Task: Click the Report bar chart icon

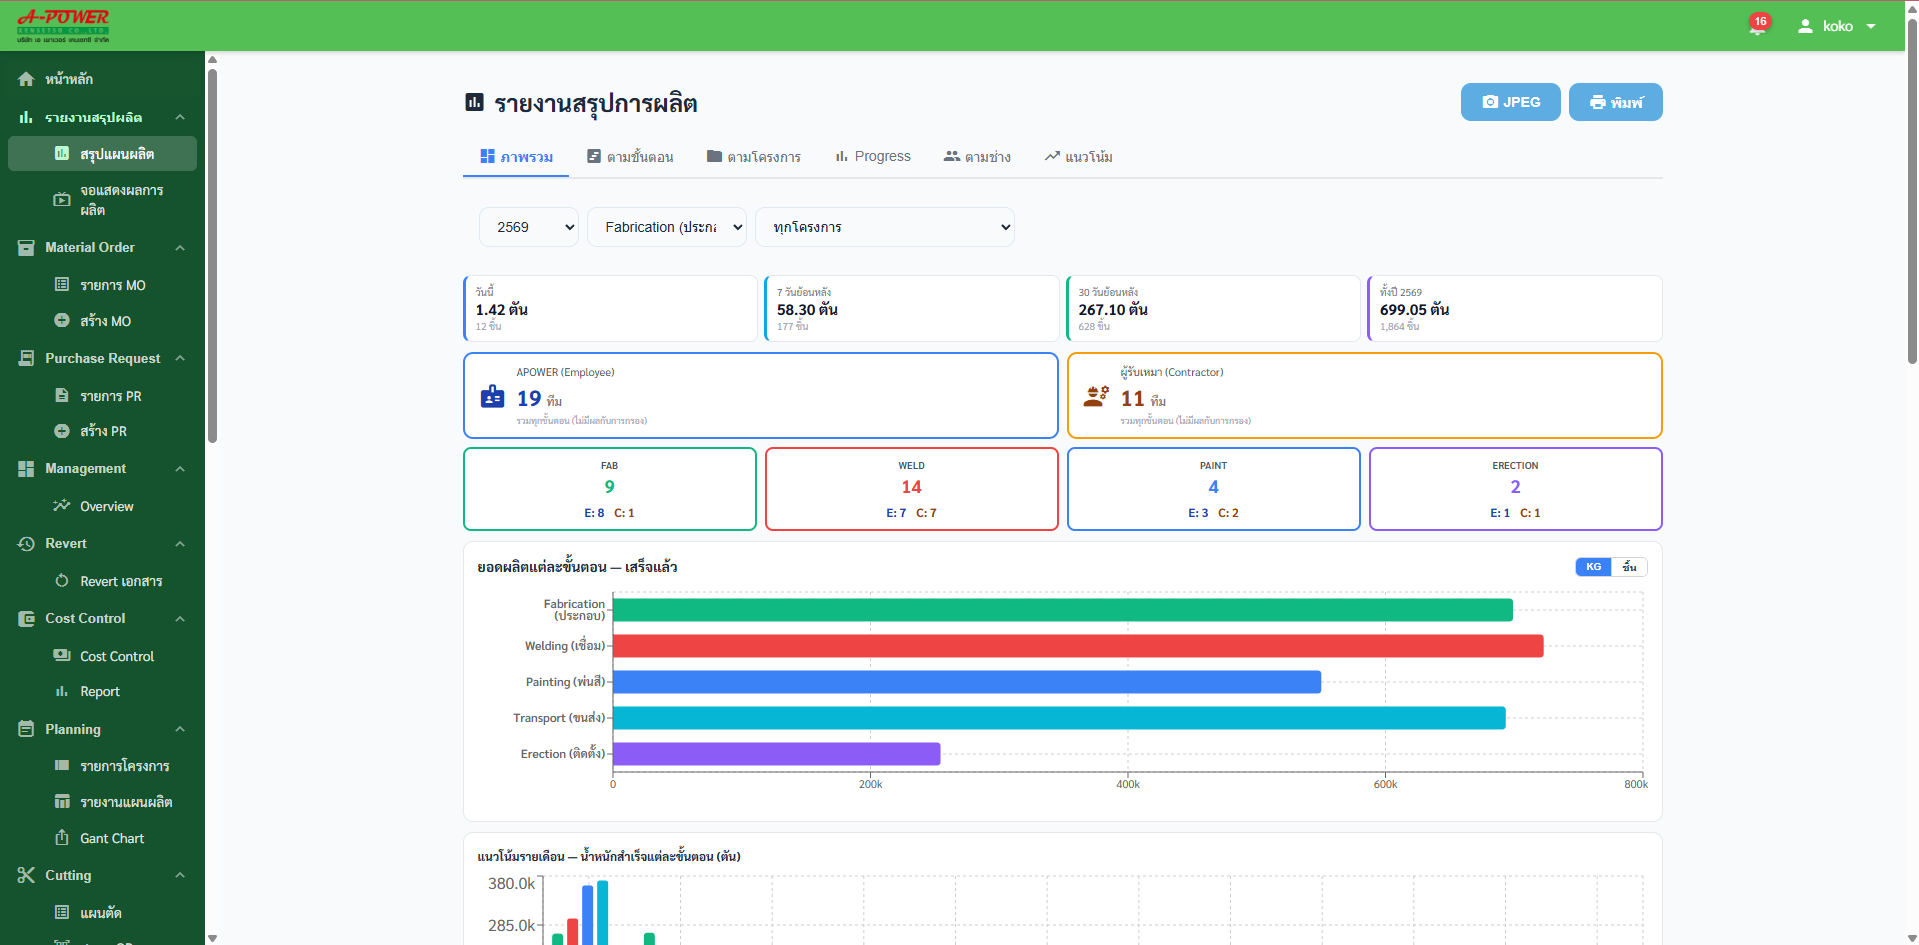Action: point(62,691)
